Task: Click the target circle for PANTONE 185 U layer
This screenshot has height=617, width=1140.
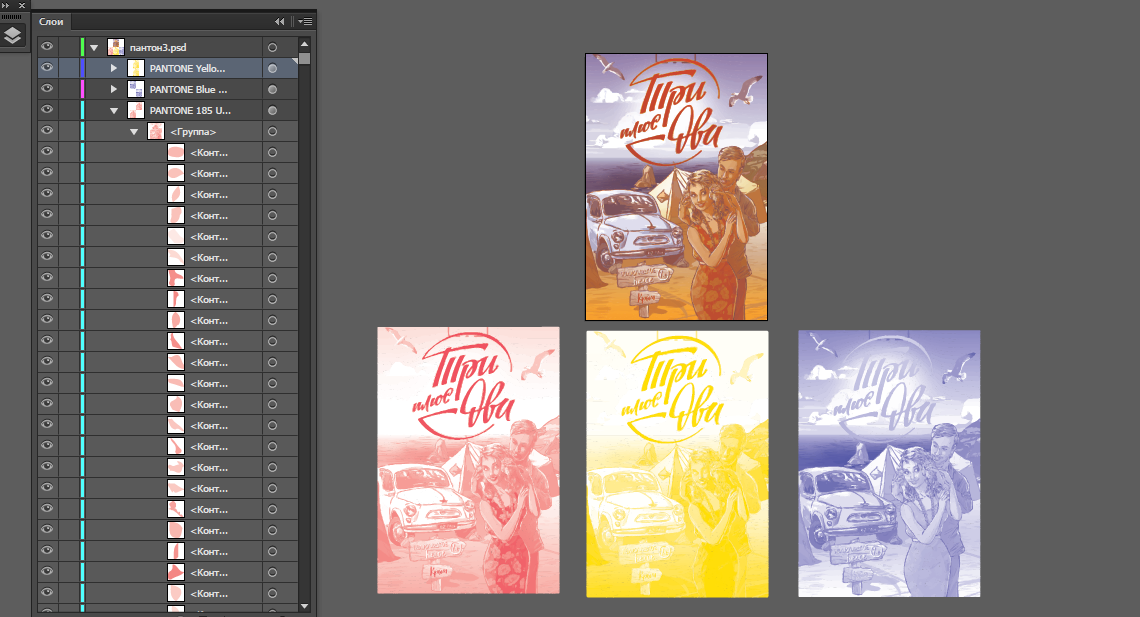Action: coord(273,110)
